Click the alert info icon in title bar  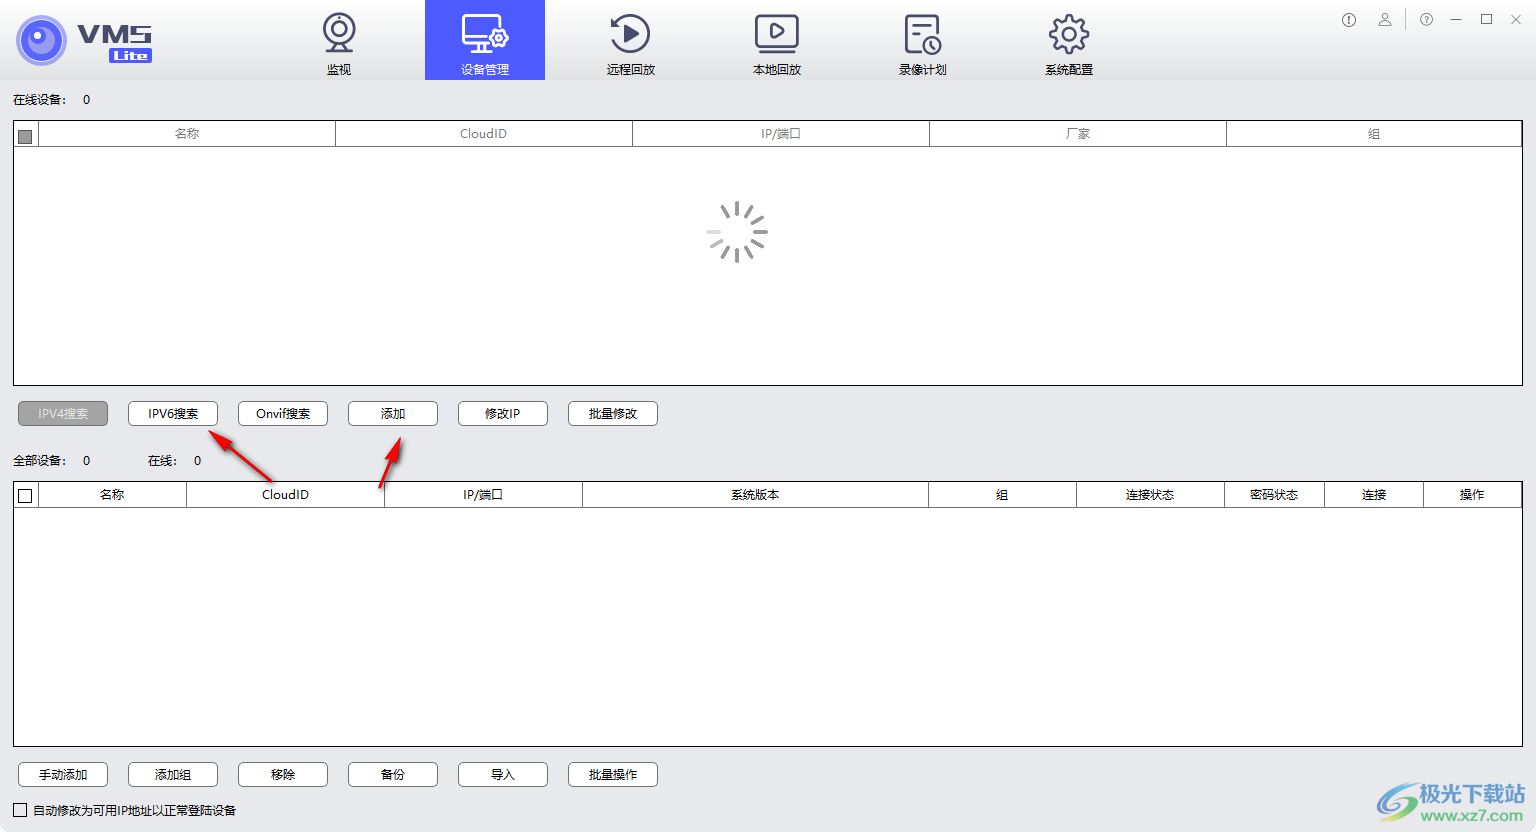click(1349, 20)
